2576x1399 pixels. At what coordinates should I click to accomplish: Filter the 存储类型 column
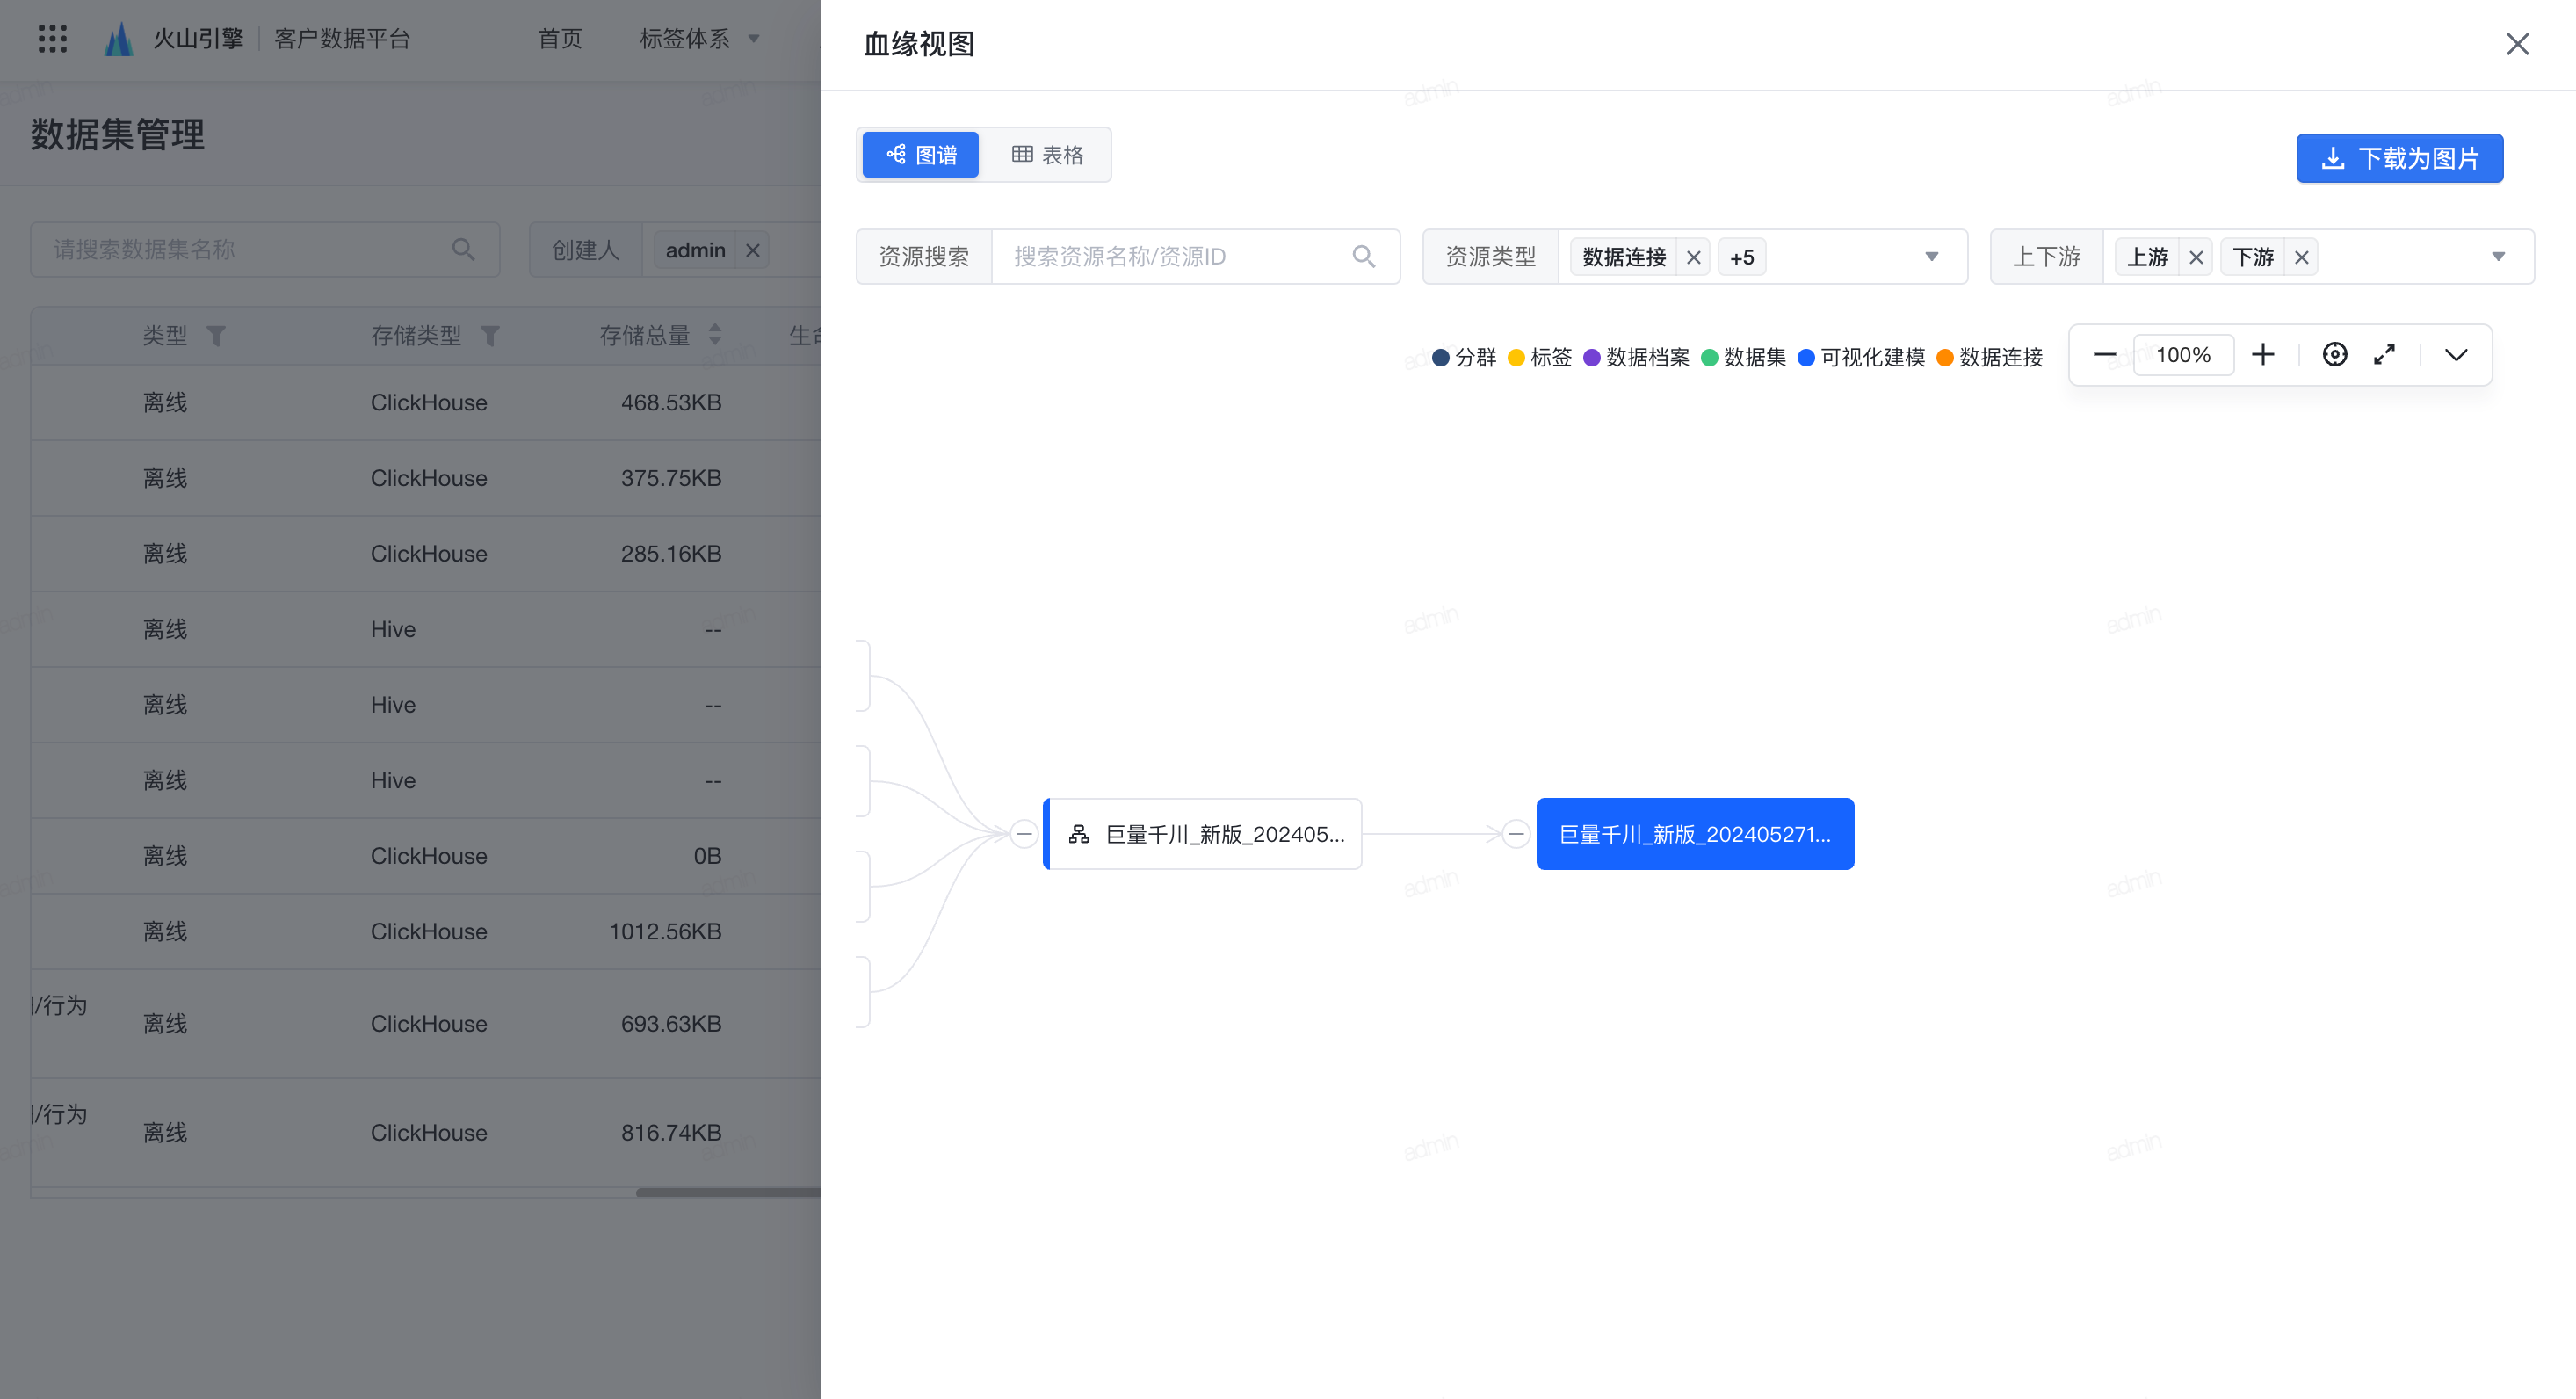[489, 336]
